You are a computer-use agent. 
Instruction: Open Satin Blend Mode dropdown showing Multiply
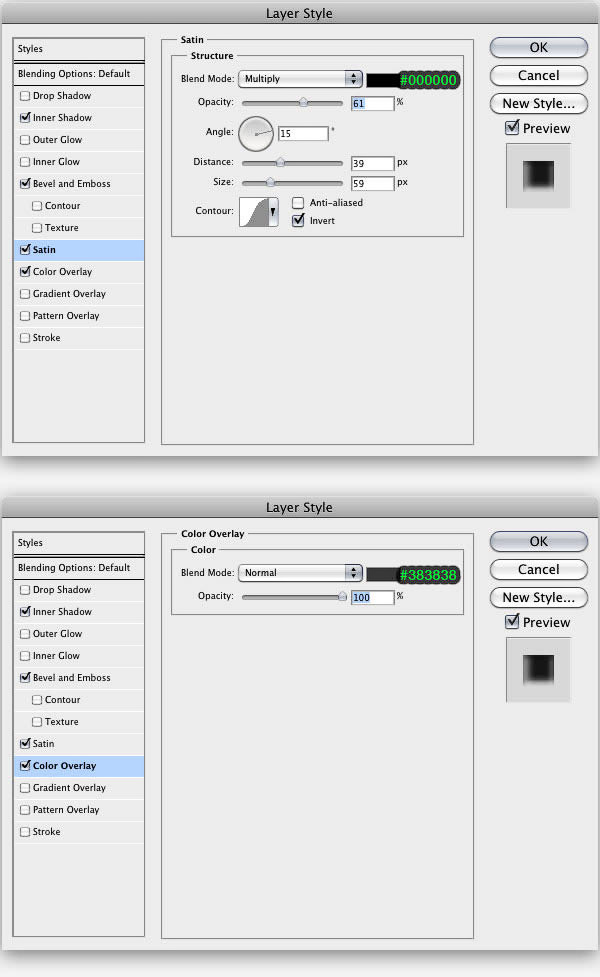click(x=300, y=79)
